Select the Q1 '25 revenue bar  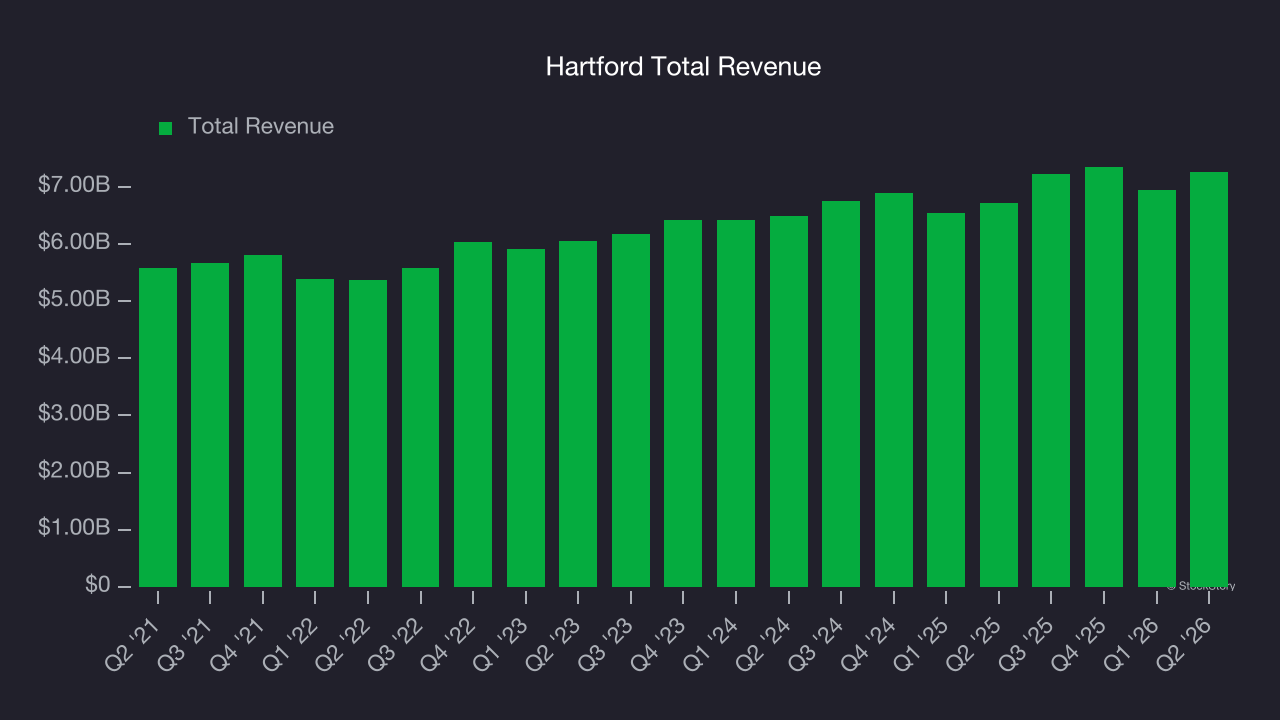coord(946,400)
